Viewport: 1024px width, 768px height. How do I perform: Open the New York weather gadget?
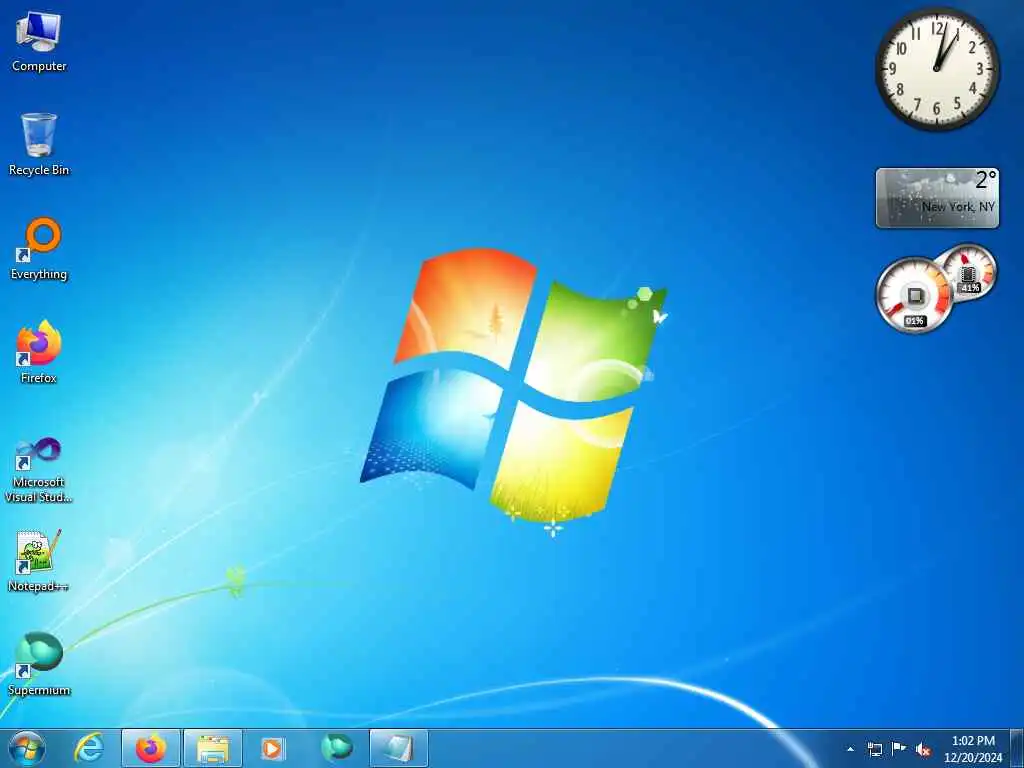[937, 198]
